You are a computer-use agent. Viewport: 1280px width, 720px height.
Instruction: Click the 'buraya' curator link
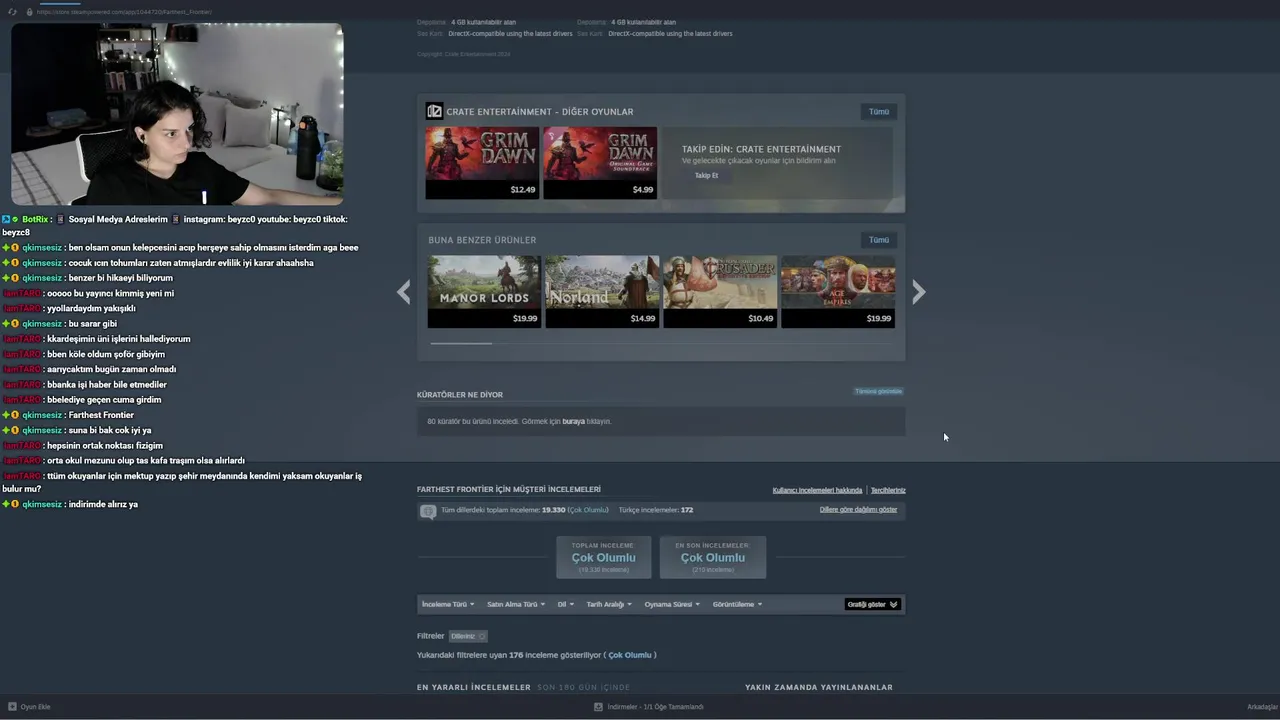[x=573, y=421]
